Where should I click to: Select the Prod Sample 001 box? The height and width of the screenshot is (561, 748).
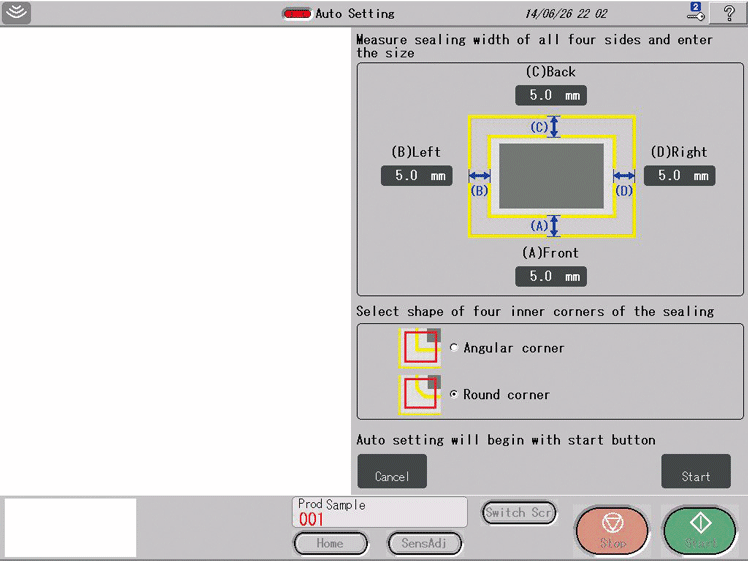(380, 512)
